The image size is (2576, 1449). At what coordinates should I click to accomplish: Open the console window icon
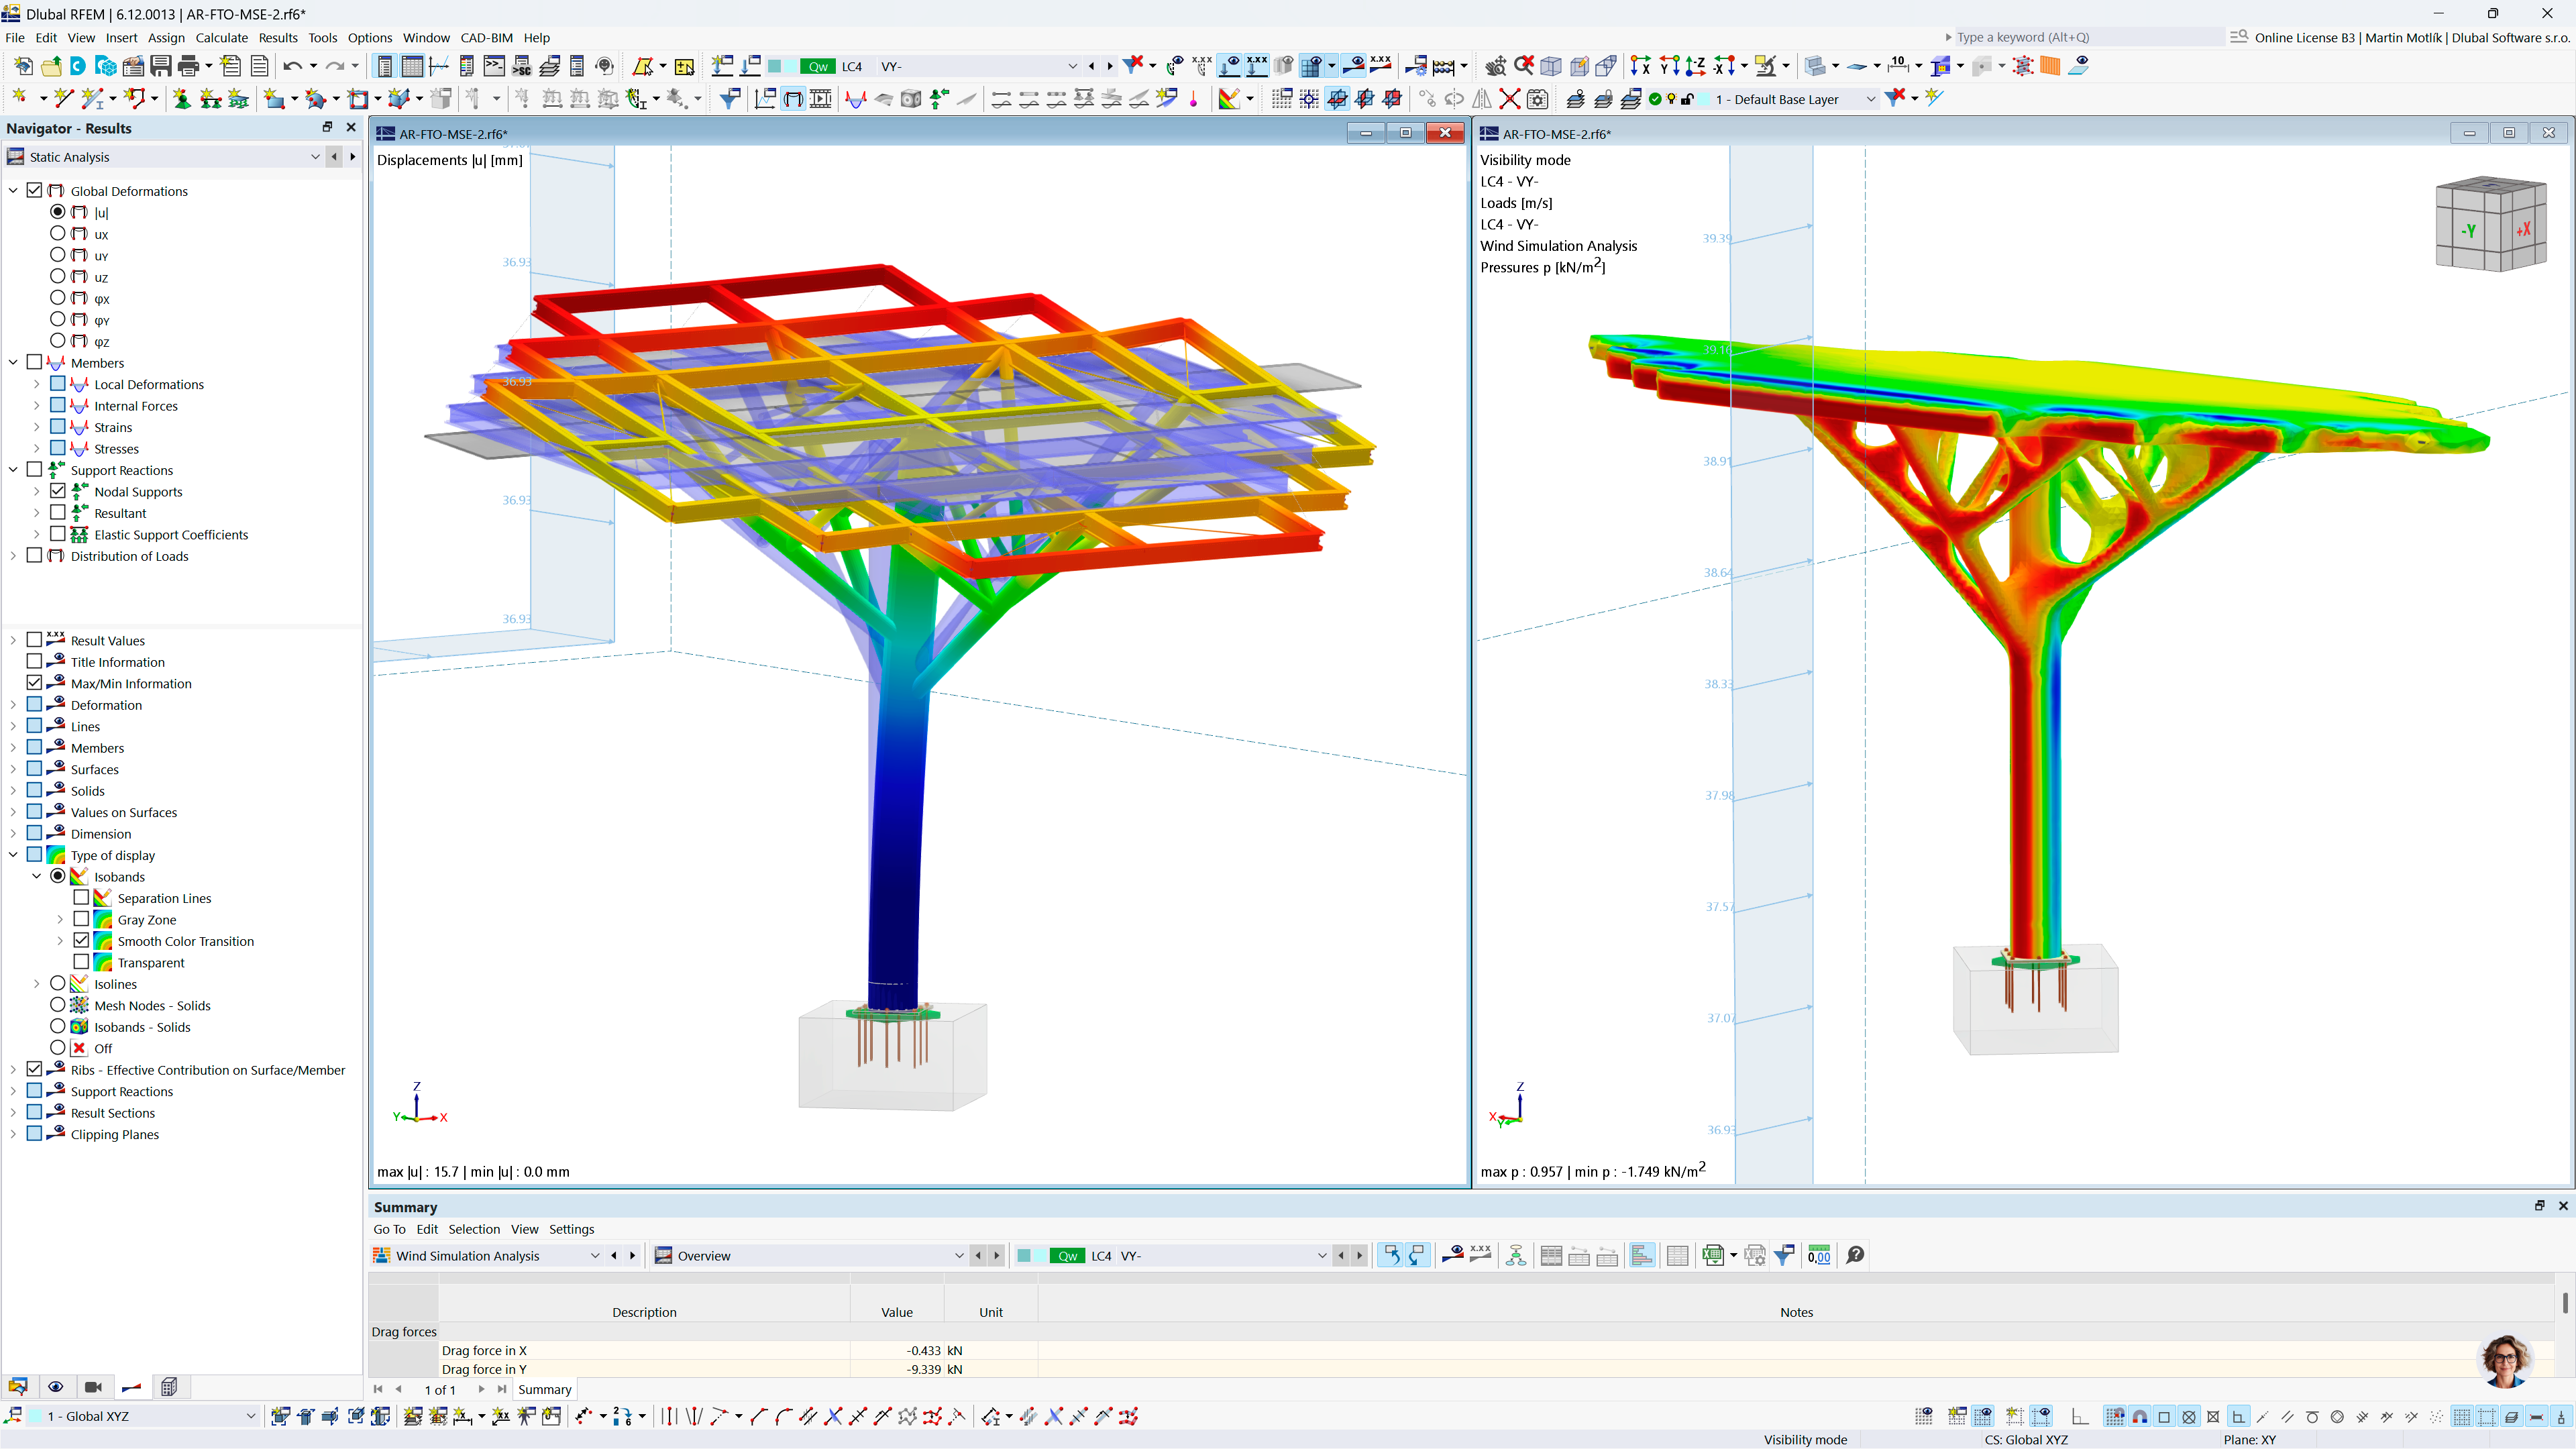[494, 66]
